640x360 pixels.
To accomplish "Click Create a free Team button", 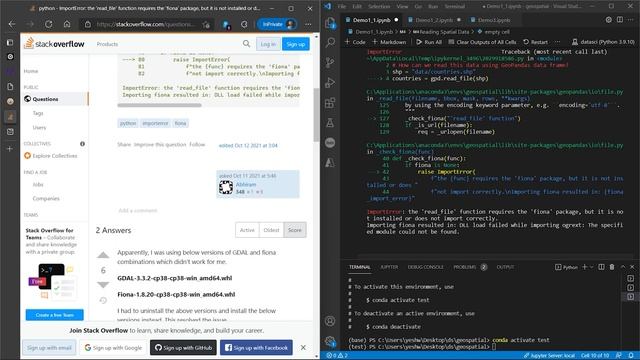I will coord(55,315).
